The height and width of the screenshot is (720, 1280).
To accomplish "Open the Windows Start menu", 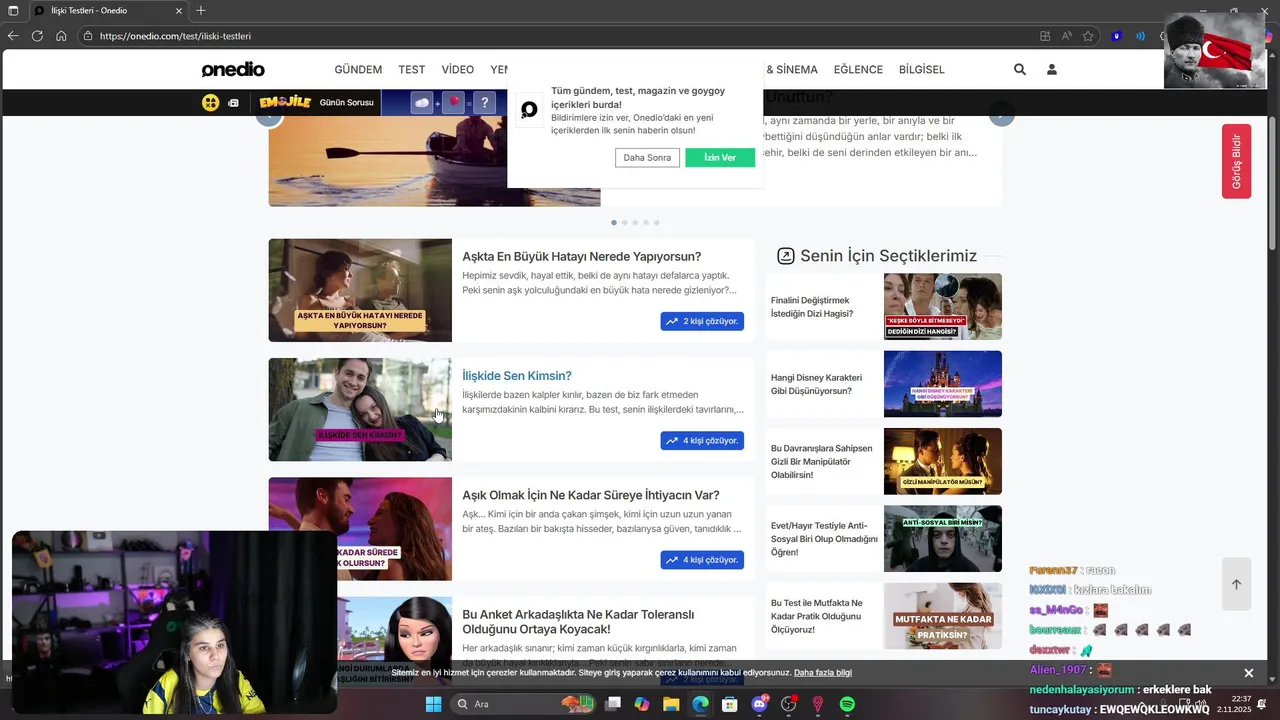I will (433, 704).
